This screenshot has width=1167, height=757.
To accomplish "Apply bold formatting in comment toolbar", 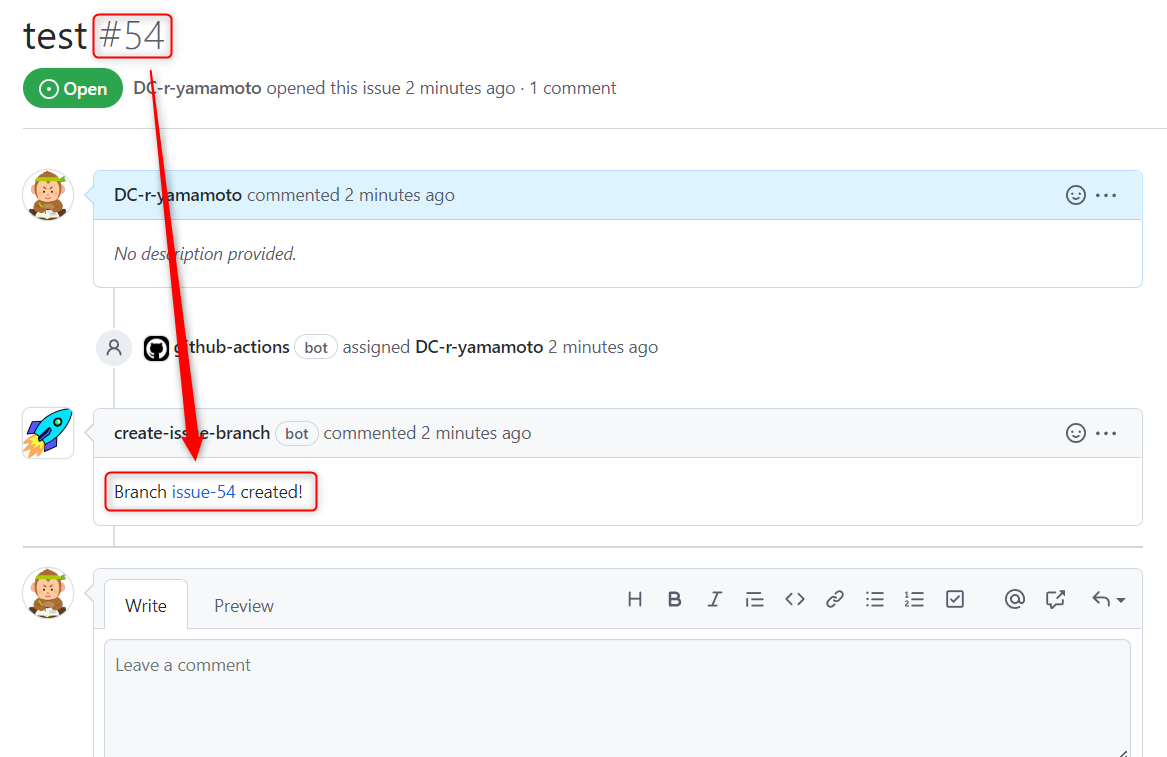I will point(674,599).
